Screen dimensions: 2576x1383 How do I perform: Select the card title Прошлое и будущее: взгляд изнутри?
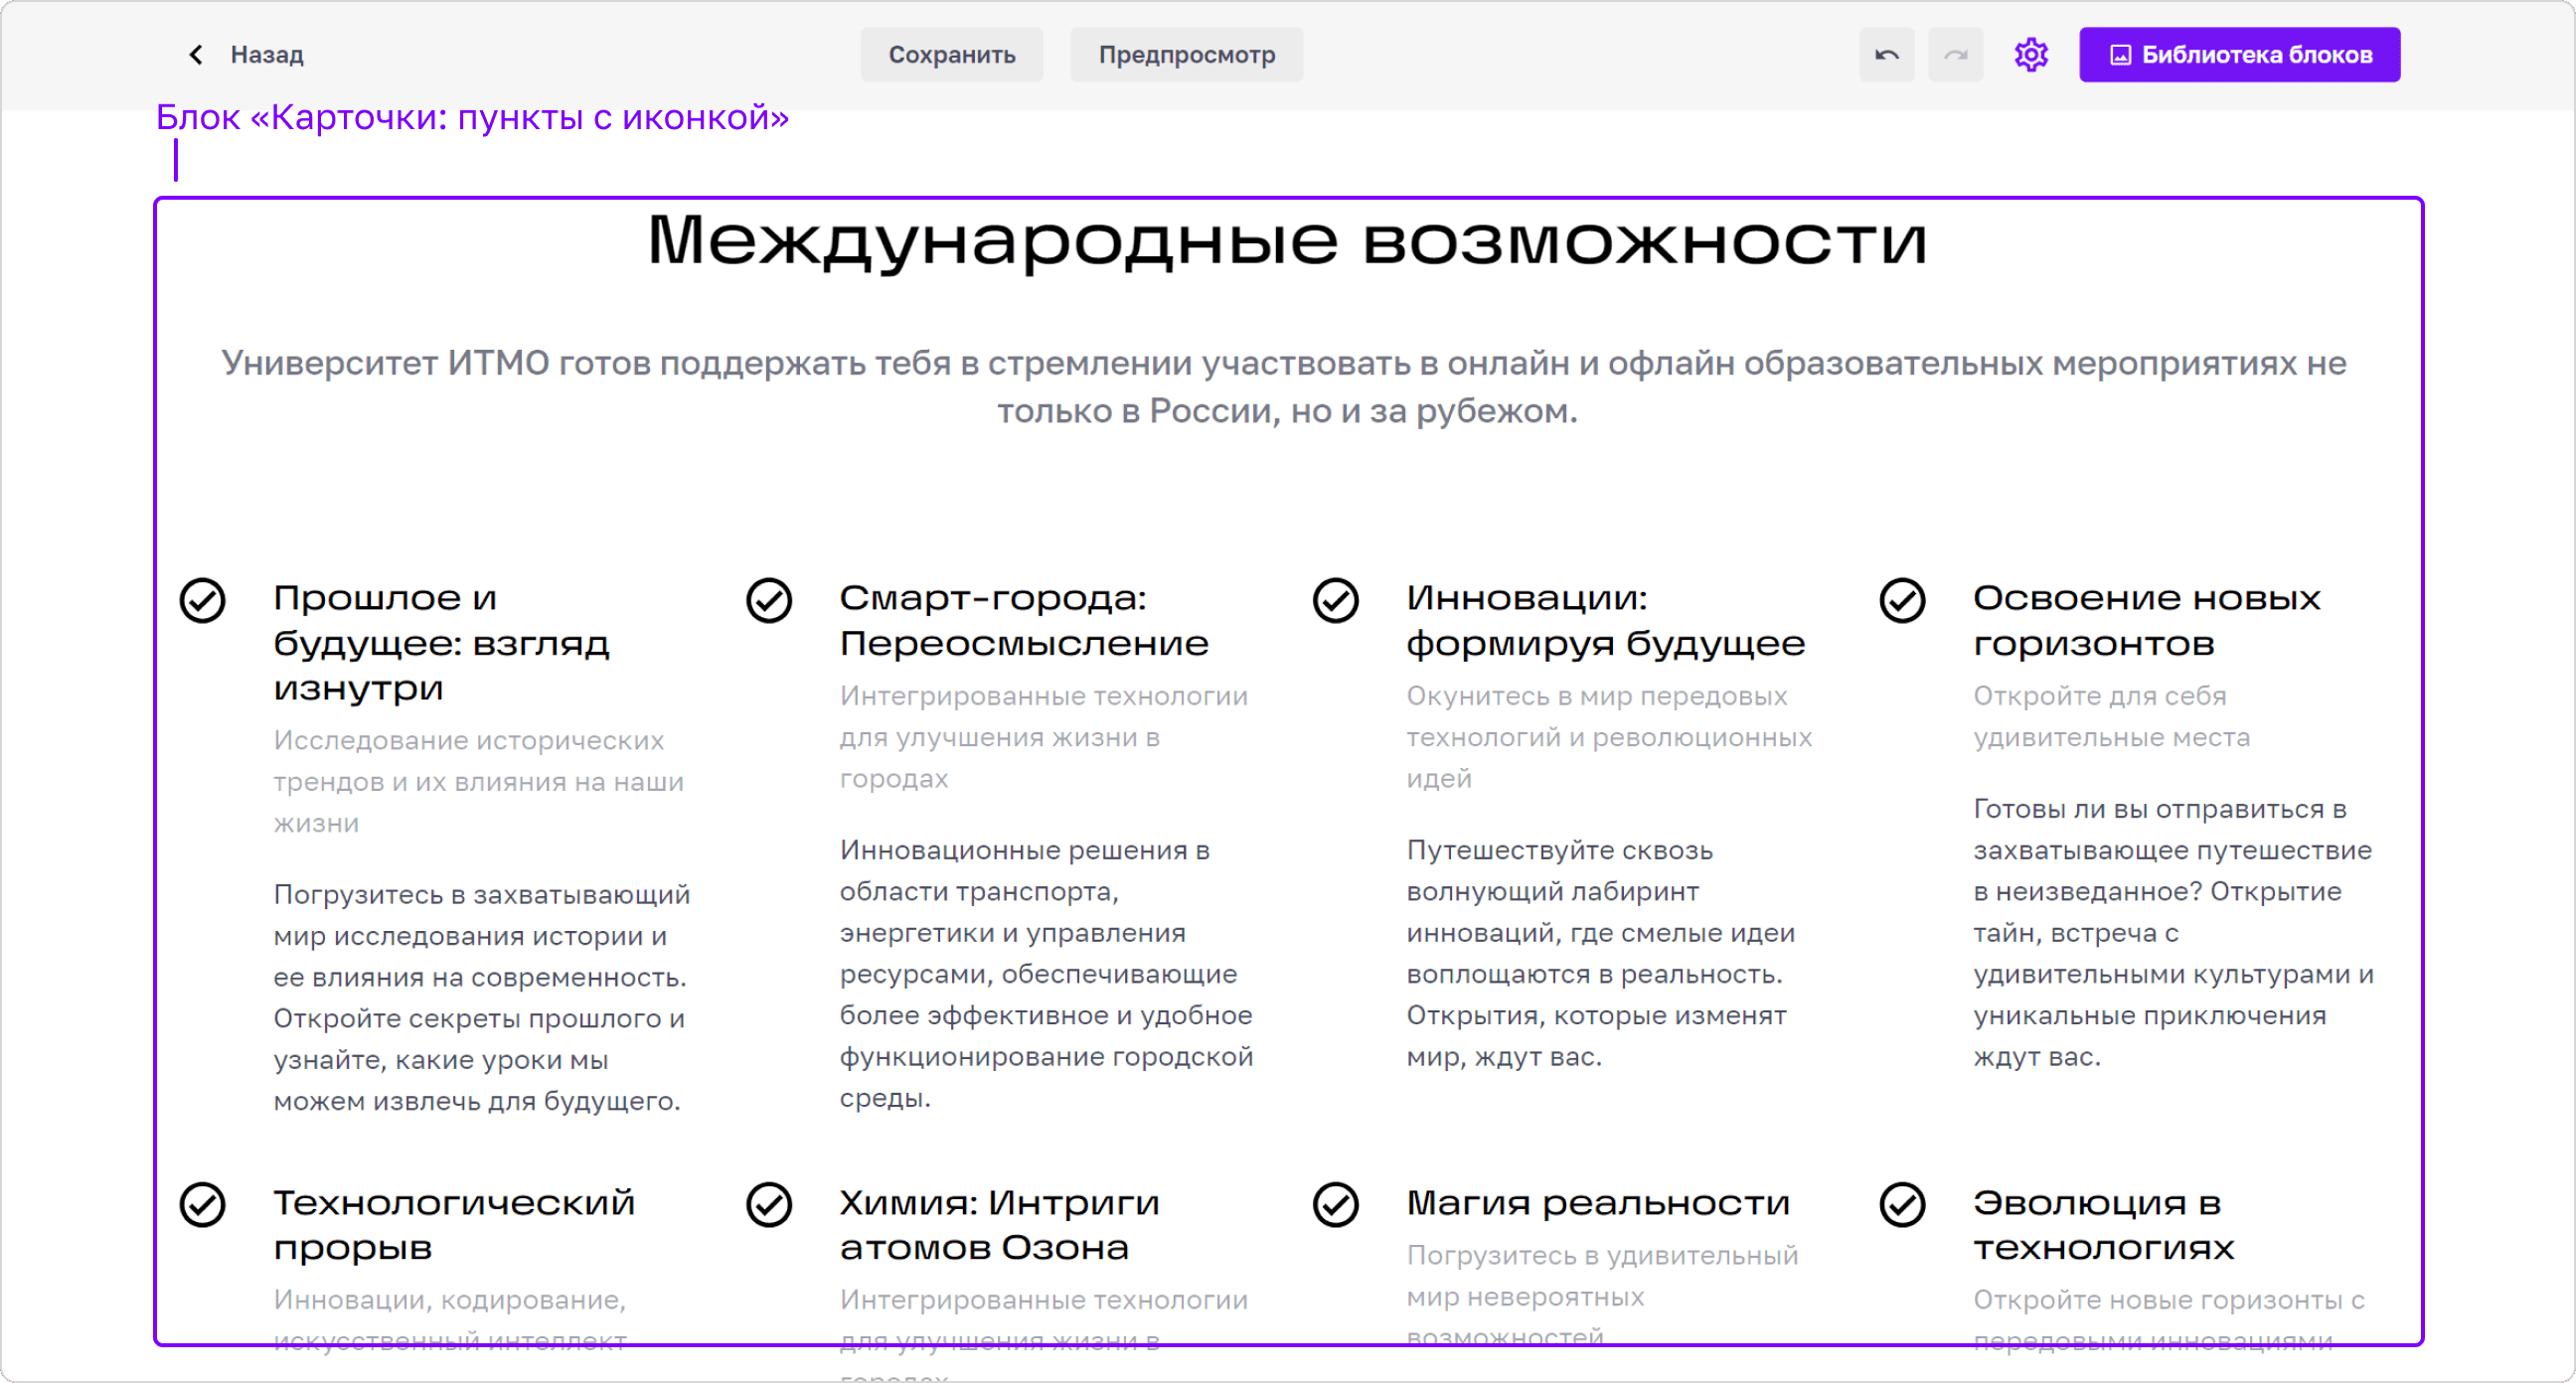(x=441, y=643)
